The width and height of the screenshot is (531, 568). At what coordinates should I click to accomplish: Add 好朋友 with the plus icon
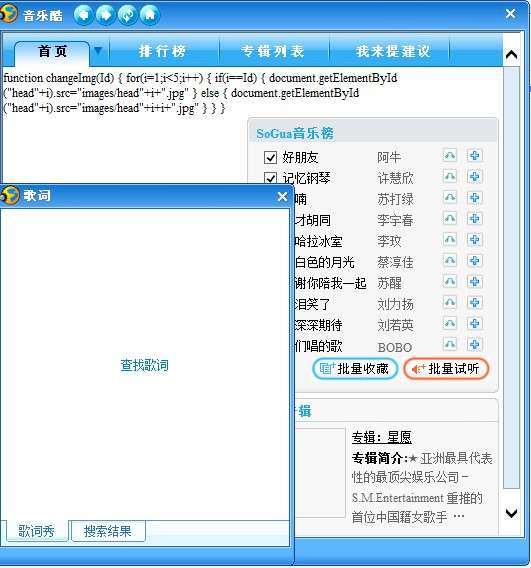[x=474, y=156]
